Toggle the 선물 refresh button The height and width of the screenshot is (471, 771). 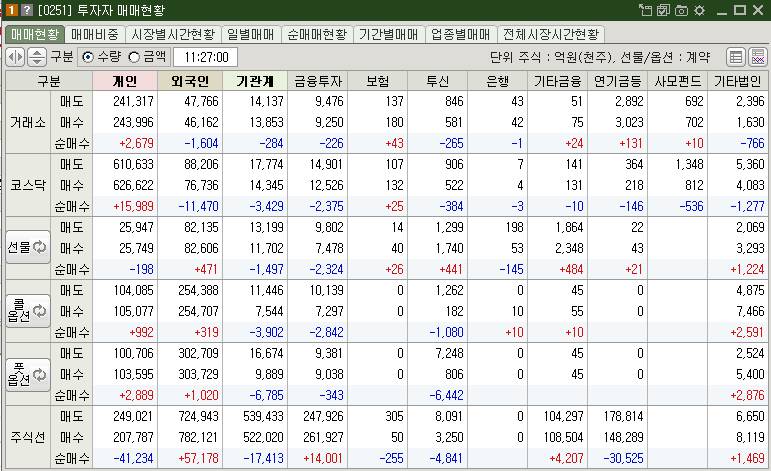click(28, 247)
